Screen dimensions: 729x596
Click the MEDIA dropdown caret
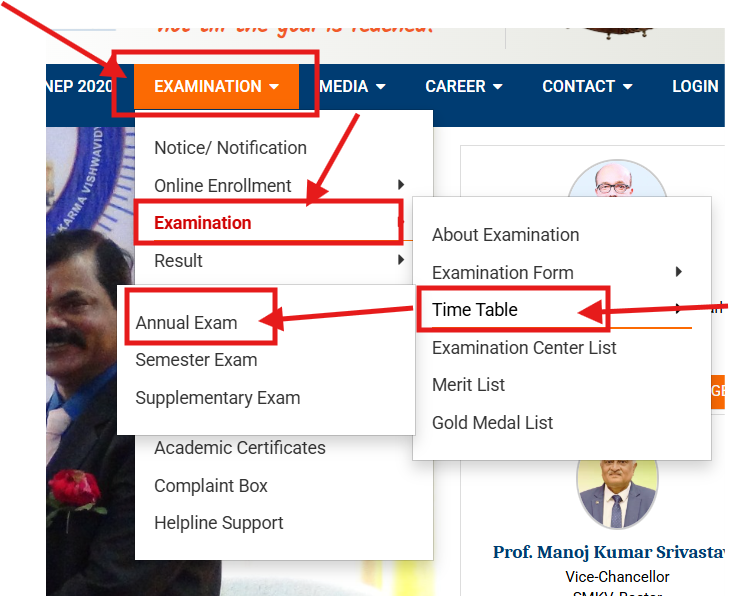click(381, 87)
